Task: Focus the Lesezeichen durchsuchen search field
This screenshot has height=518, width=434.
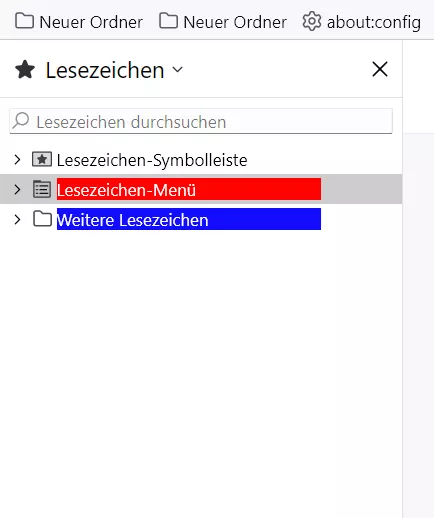Action: pos(201,121)
